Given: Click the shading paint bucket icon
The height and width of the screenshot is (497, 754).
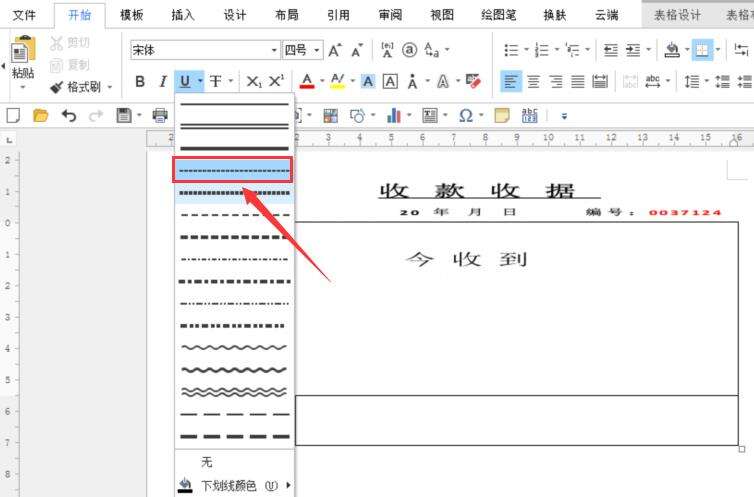Looking at the screenshot, I should click(672, 50).
